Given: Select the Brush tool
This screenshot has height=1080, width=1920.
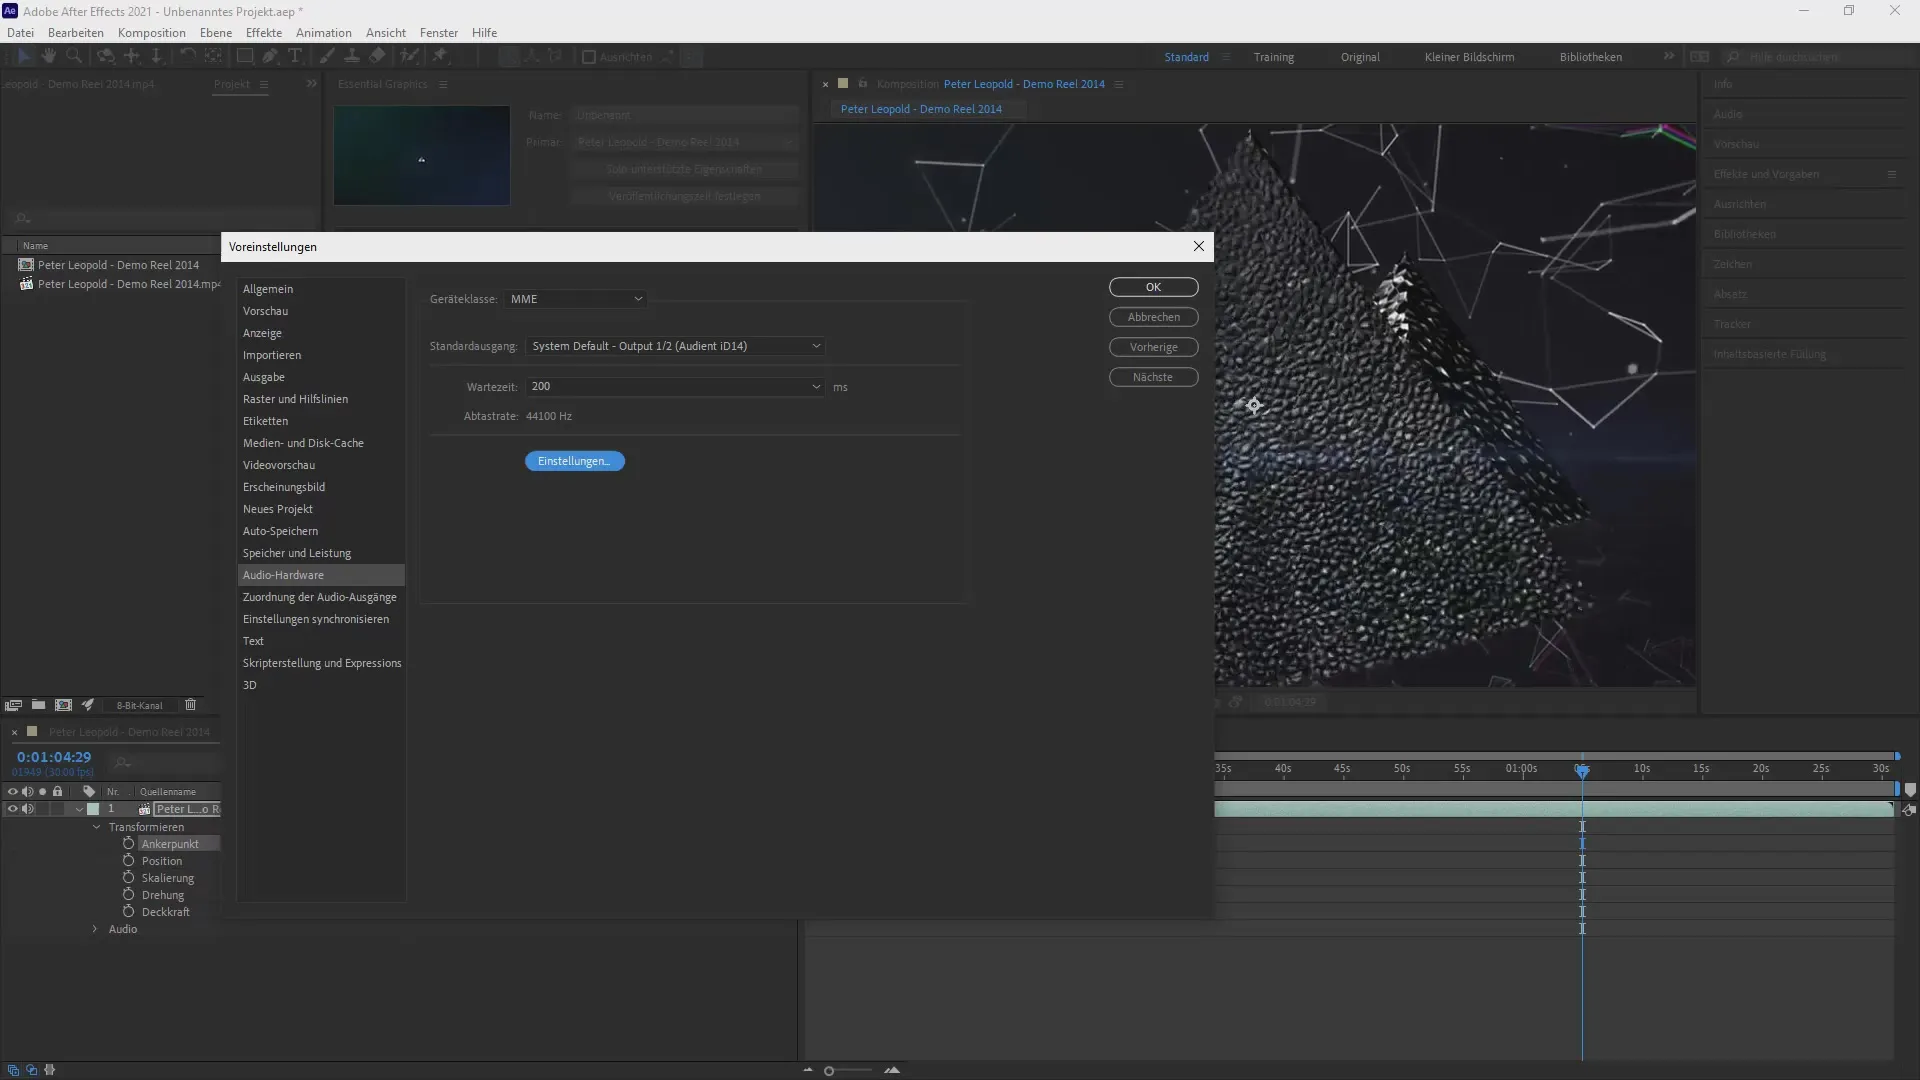Looking at the screenshot, I should tap(327, 57).
